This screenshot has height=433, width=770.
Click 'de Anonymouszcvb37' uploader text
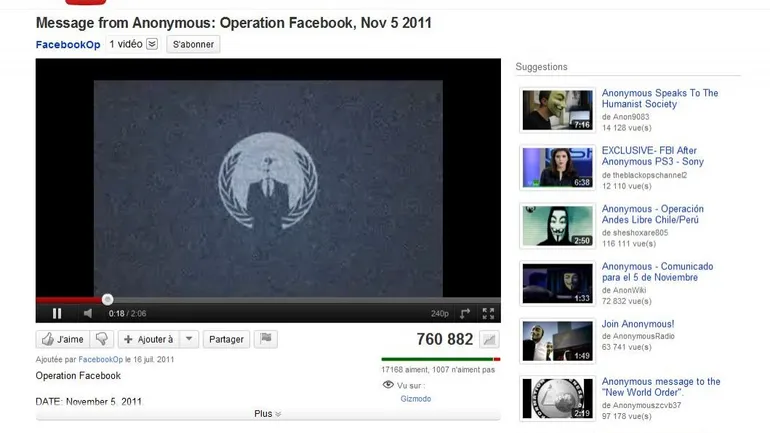641,405
